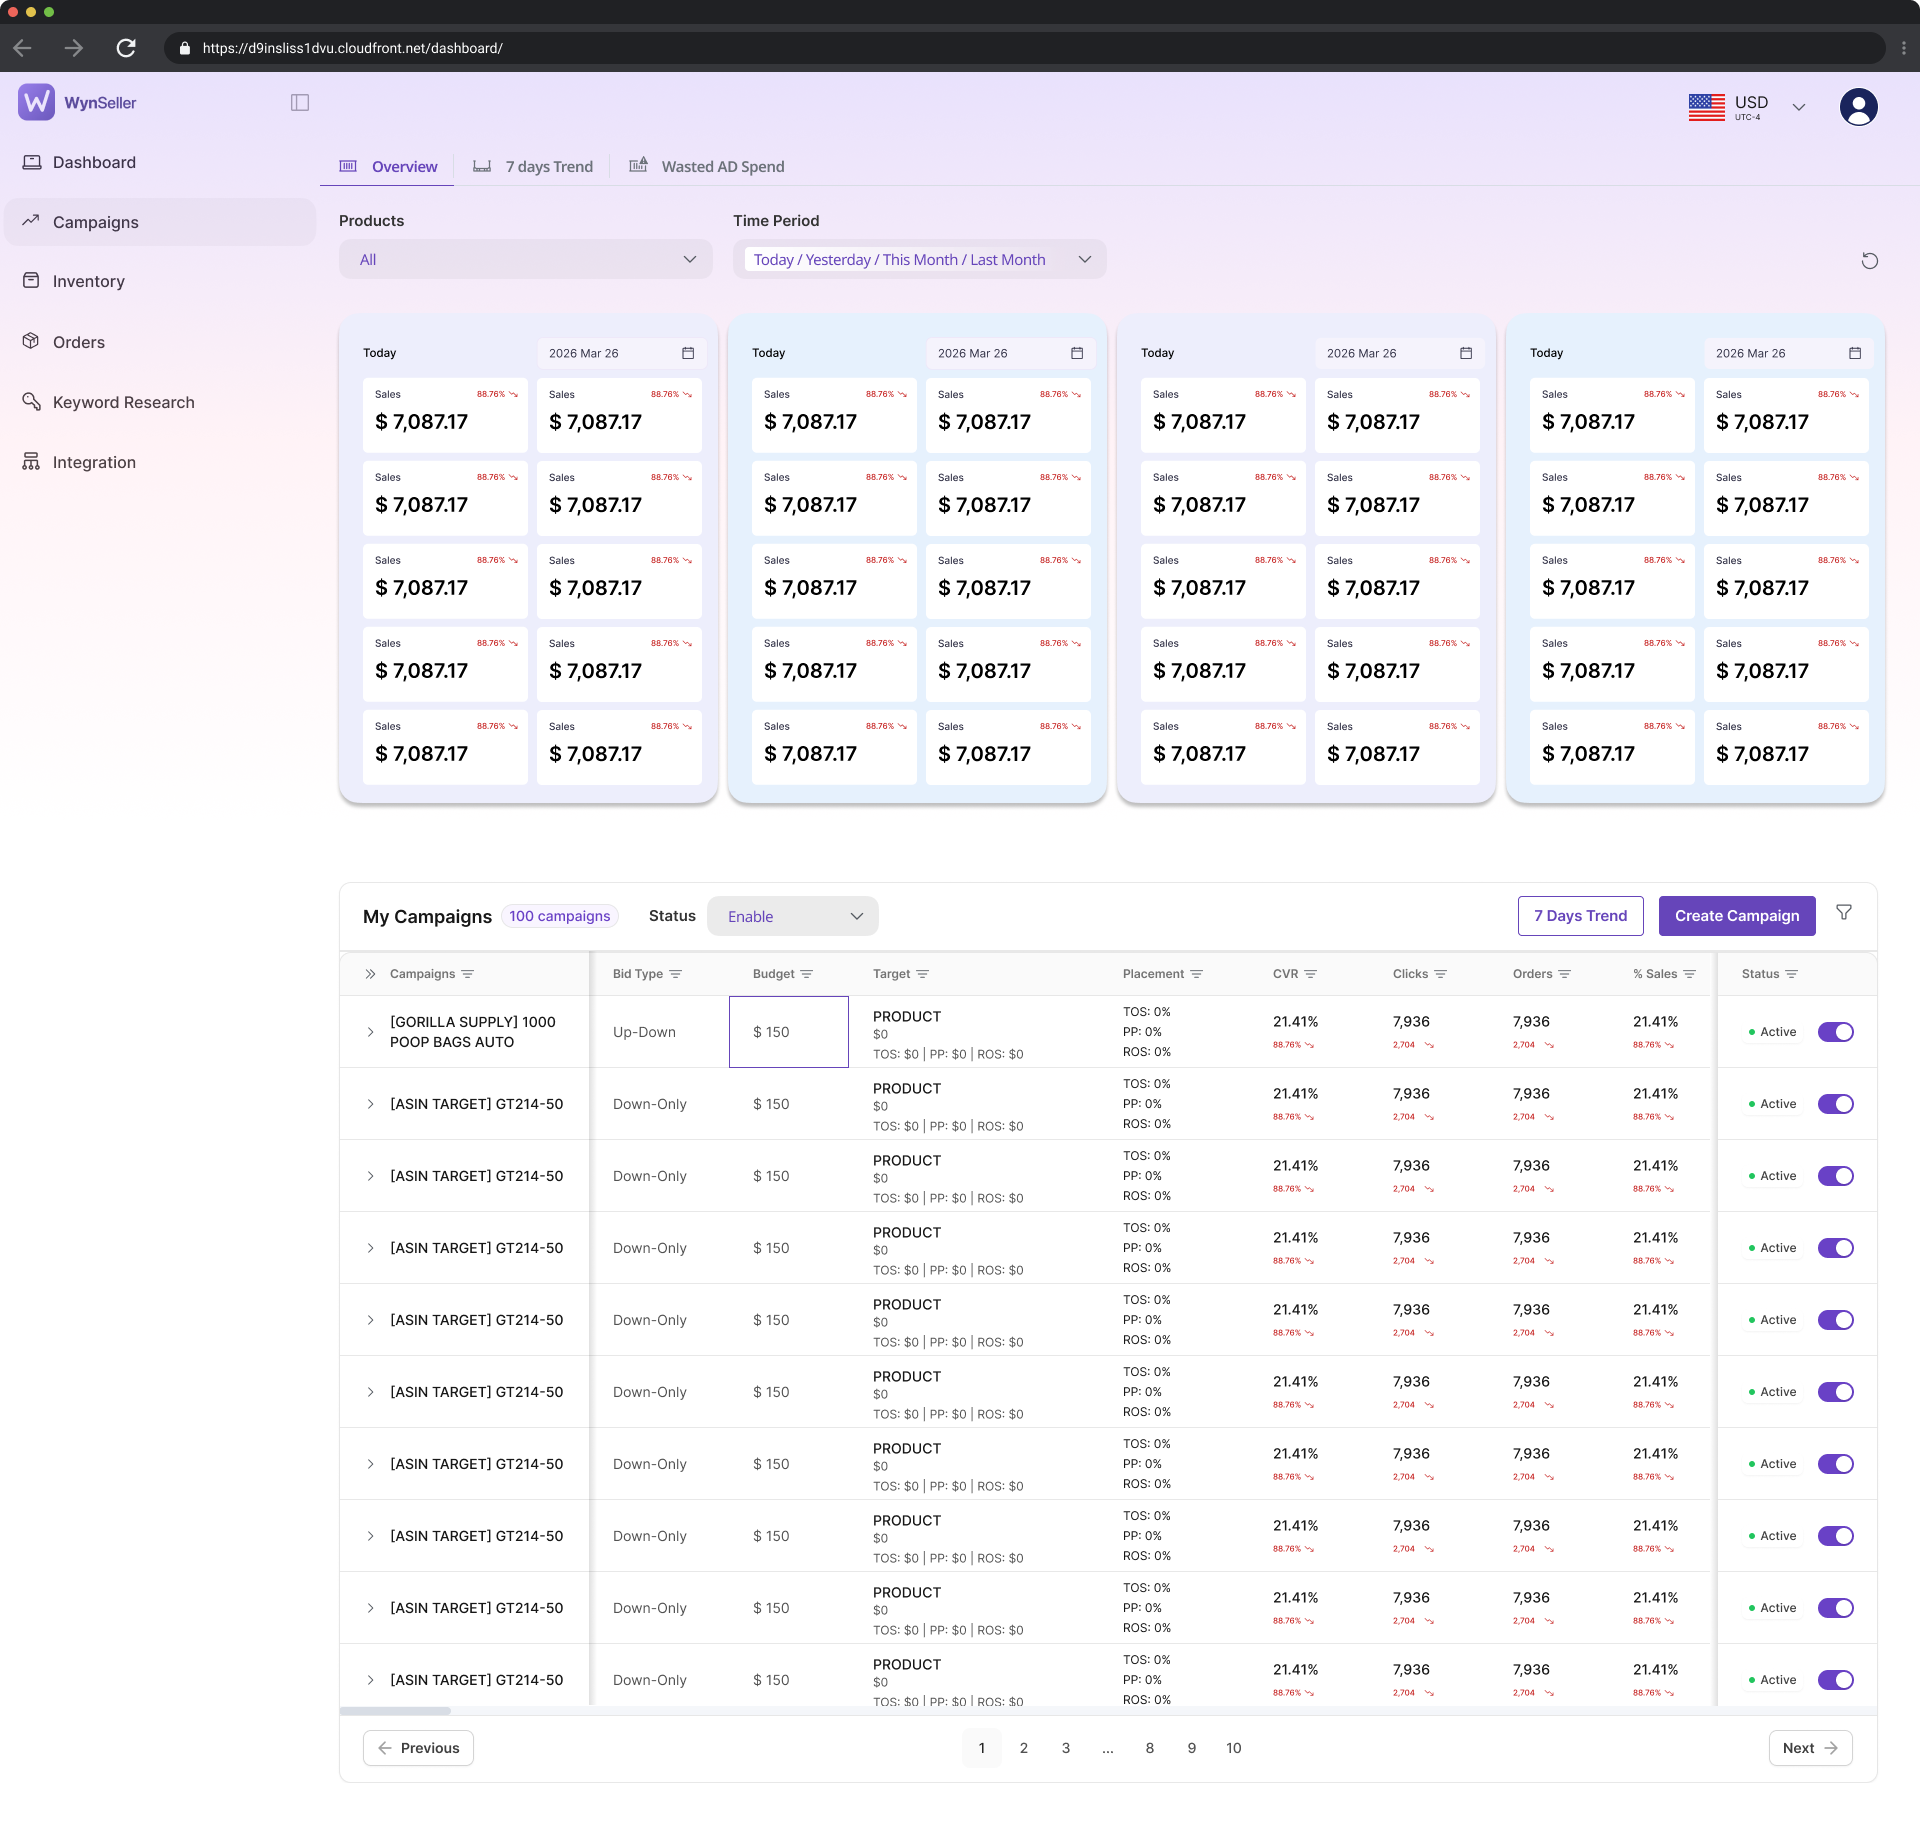This screenshot has height=1826, width=1920.
Task: Expand all rows double-chevron icon
Action: pos(370,974)
